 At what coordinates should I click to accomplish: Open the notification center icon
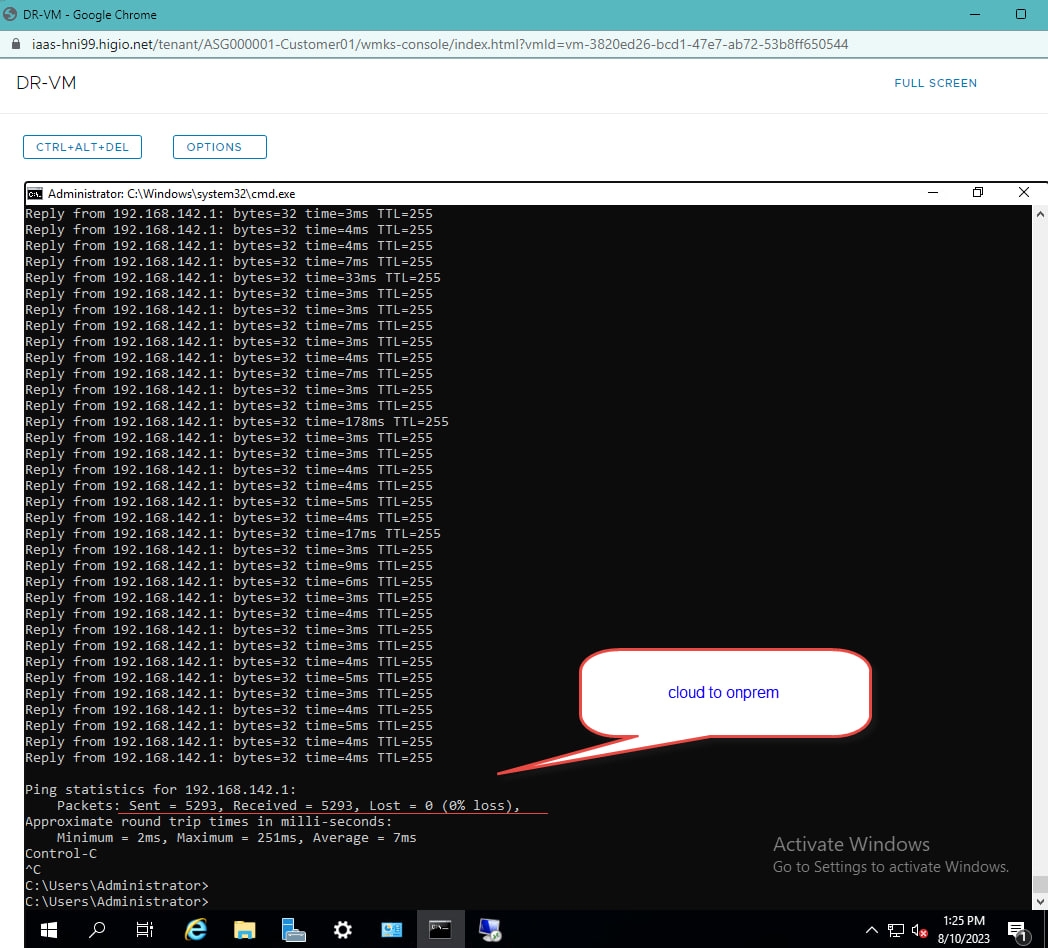[x=1018, y=930]
